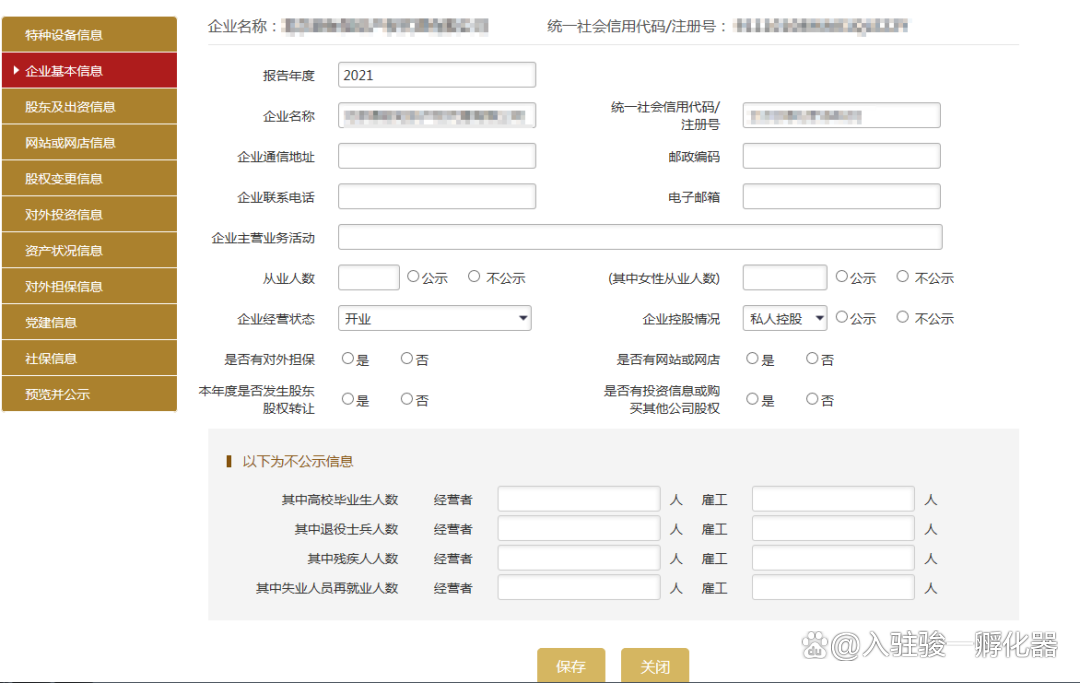Select 公示 for 从业人数
Screen dimensions: 1080x683
(413, 276)
